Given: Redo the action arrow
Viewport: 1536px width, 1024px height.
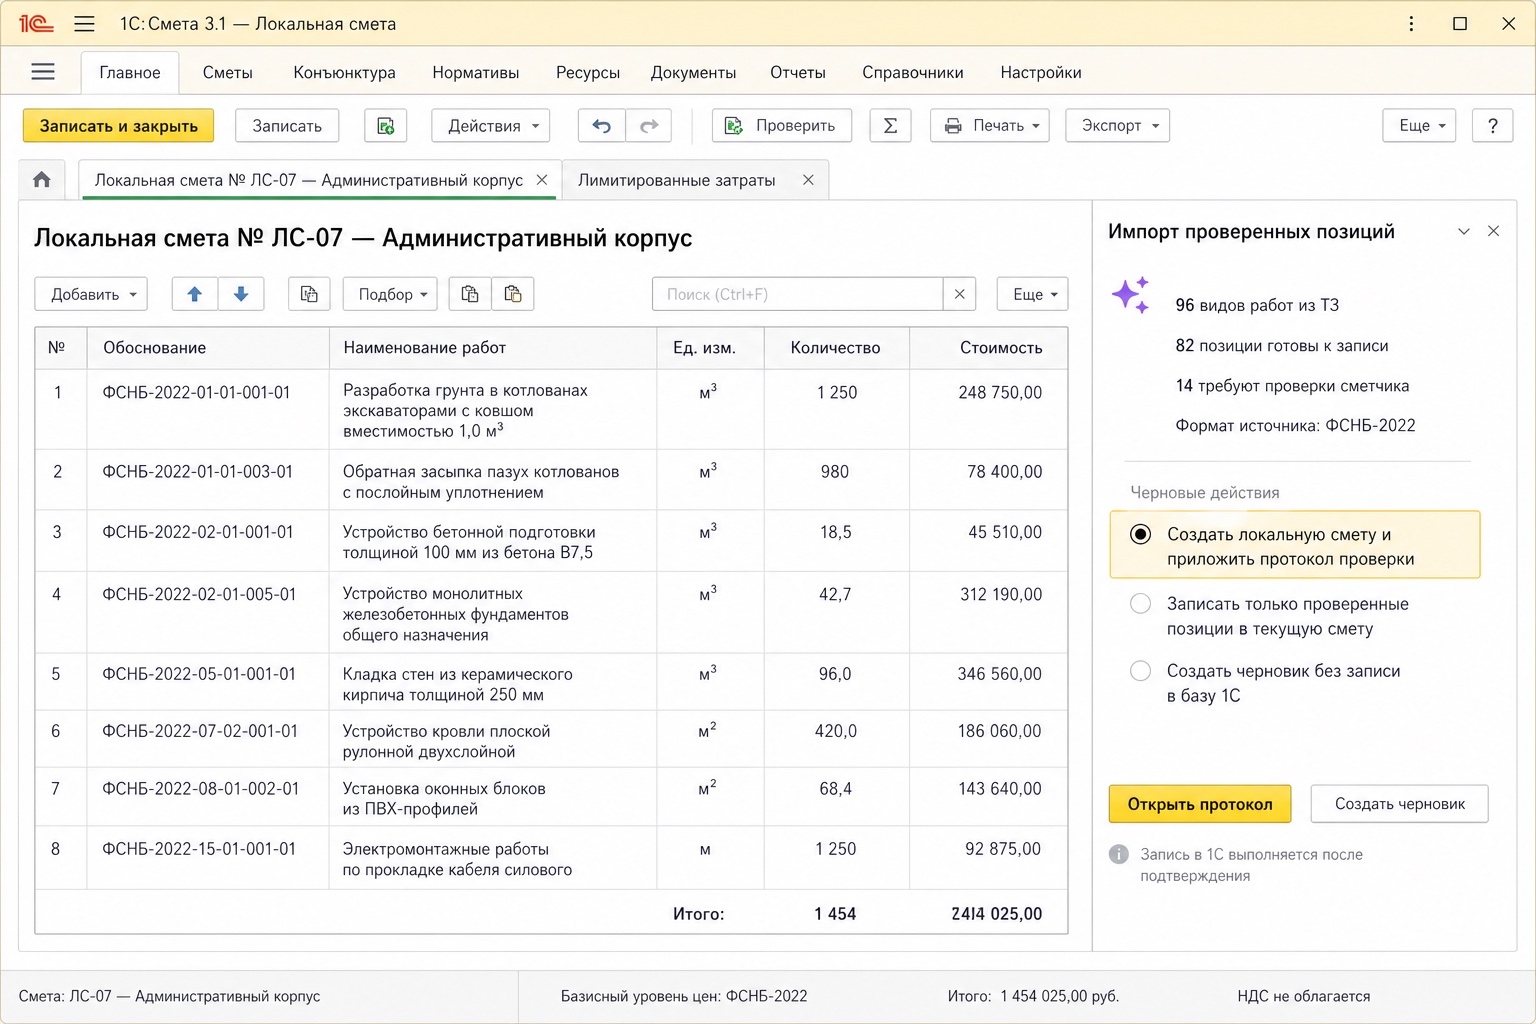Looking at the screenshot, I should tap(649, 125).
